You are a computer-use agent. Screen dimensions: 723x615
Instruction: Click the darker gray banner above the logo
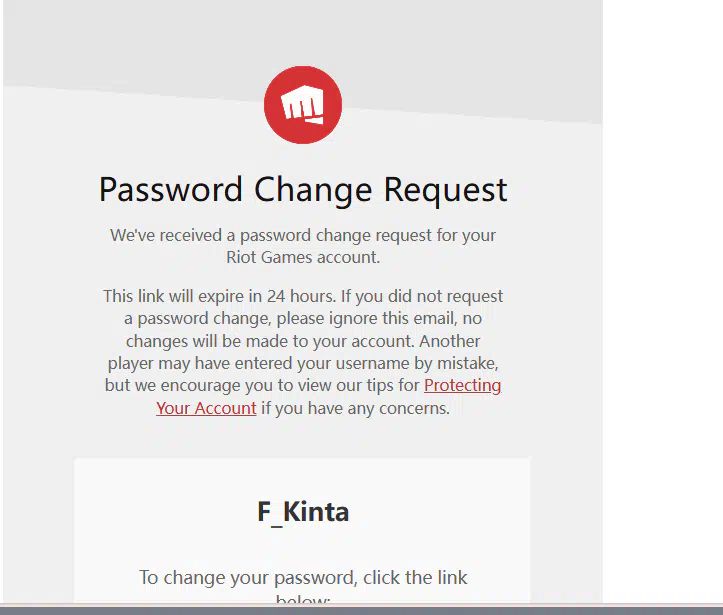[150, 40]
